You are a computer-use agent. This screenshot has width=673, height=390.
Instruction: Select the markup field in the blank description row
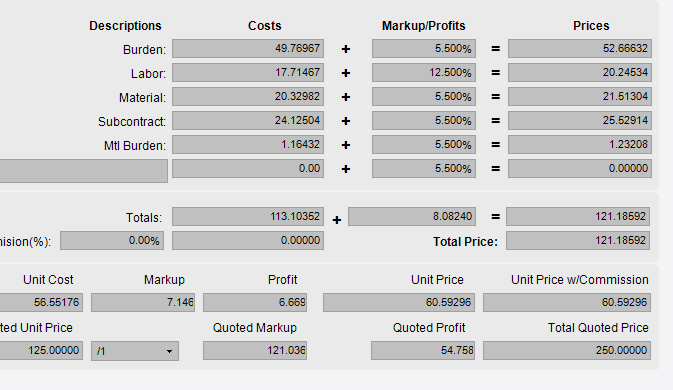[x=424, y=169]
